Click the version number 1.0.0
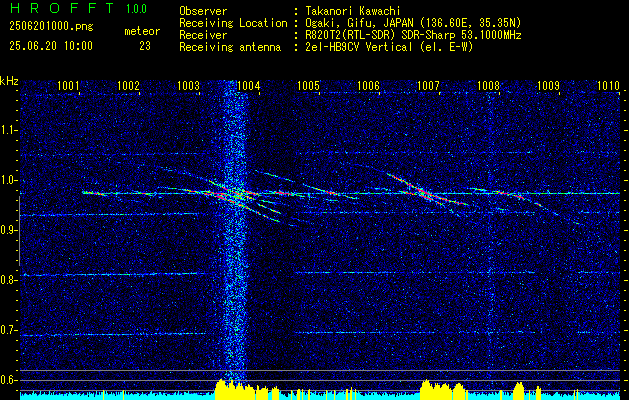 click(x=136, y=9)
